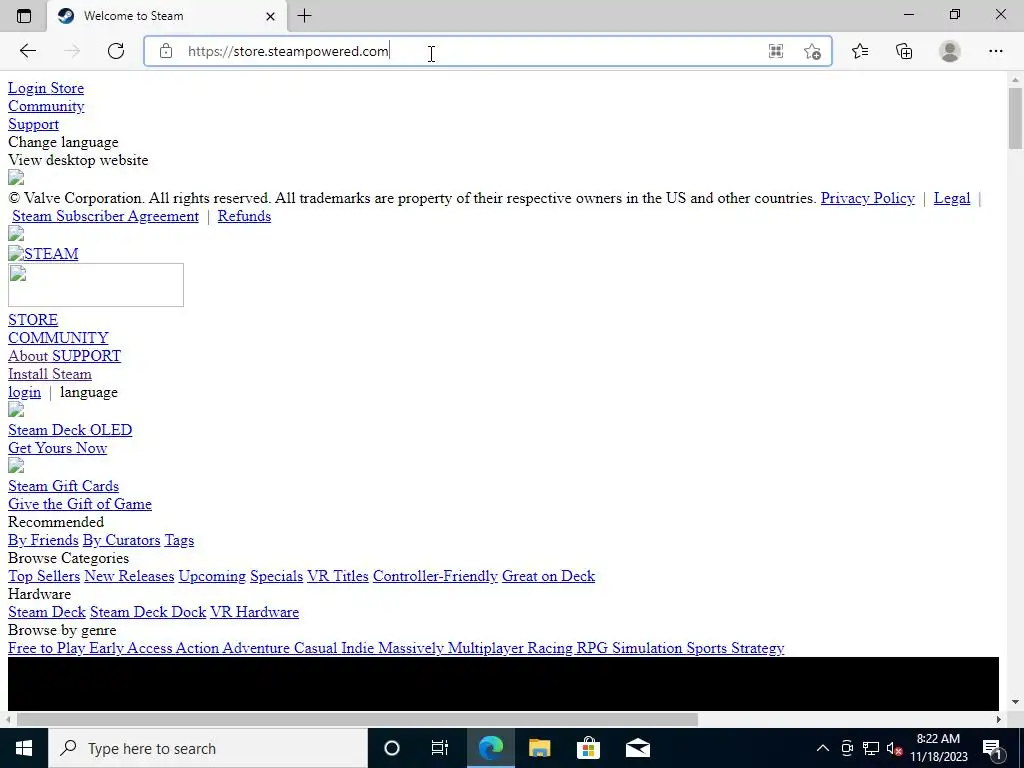The height and width of the screenshot is (768, 1024).
Task: Reload the Steam page
Action: [x=116, y=51]
